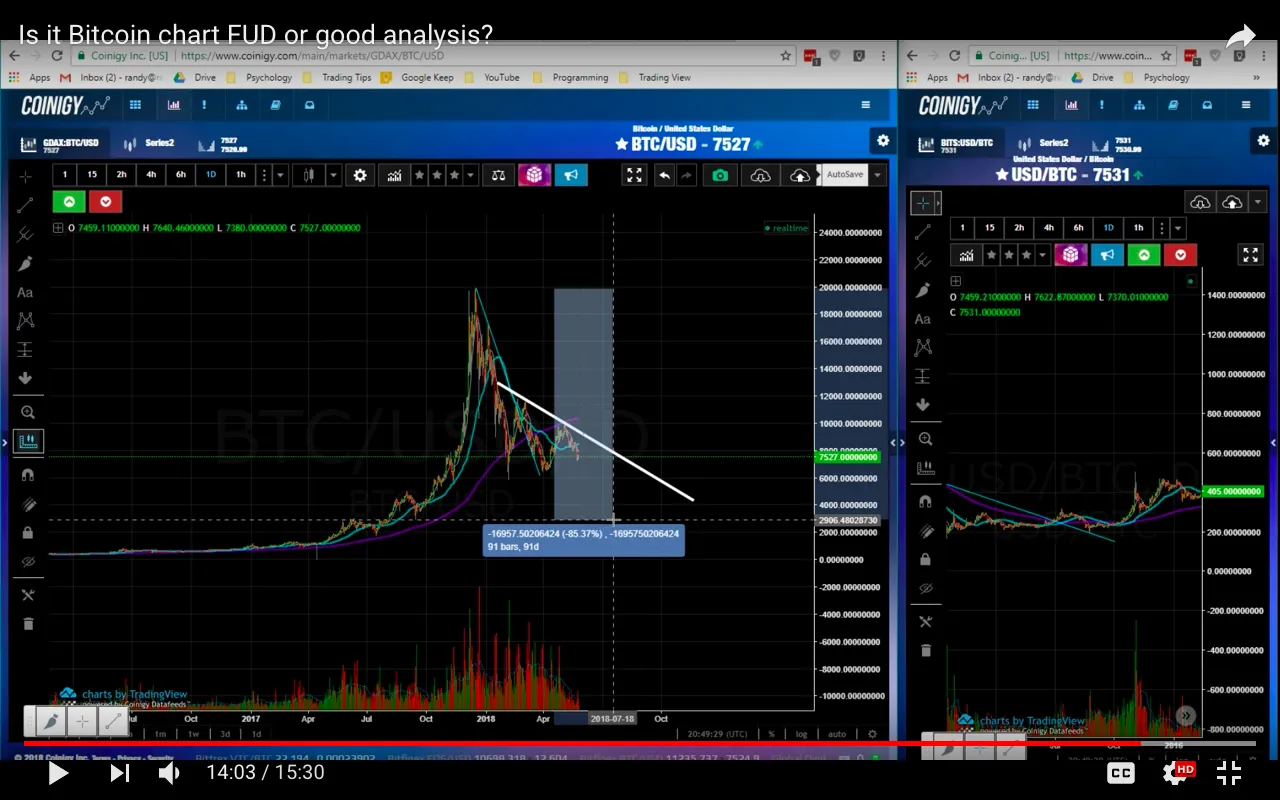Expand favorite indicators dropdown in left chart
Screen dimensions: 1280x800
click(x=471, y=175)
